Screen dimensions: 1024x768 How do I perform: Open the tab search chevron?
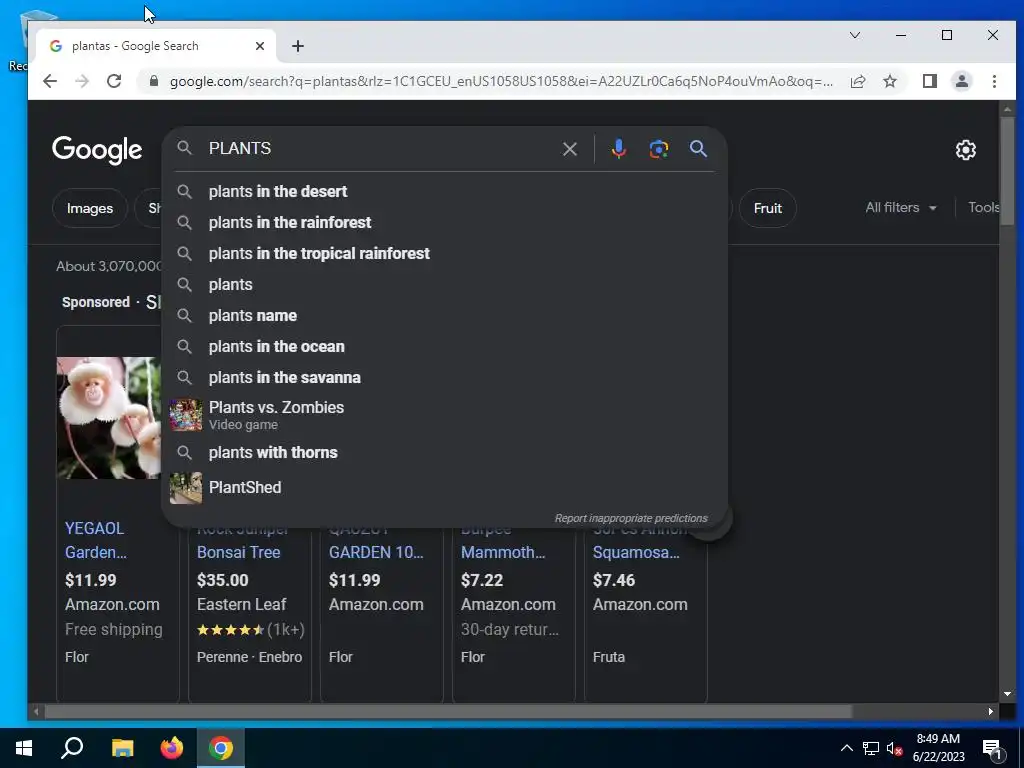(x=854, y=35)
